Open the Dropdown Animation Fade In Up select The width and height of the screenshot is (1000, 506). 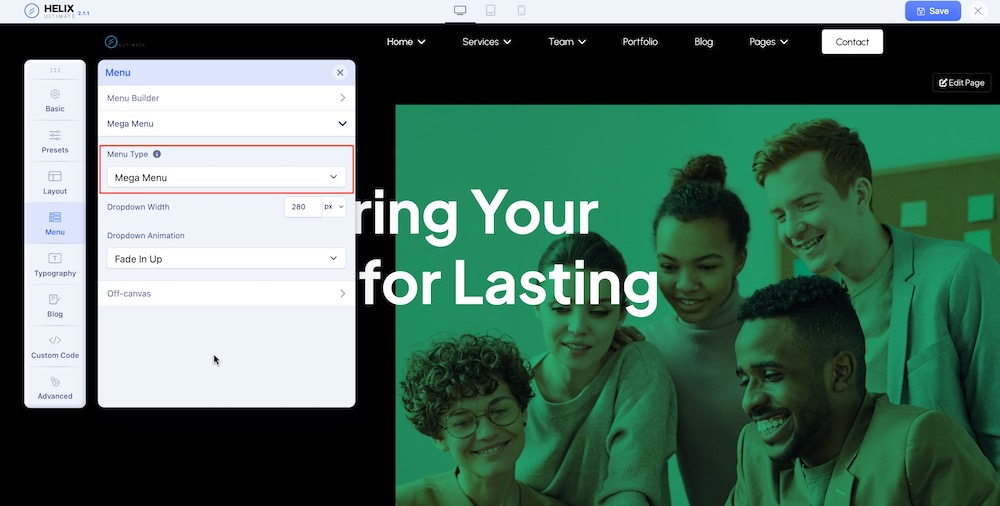point(226,259)
